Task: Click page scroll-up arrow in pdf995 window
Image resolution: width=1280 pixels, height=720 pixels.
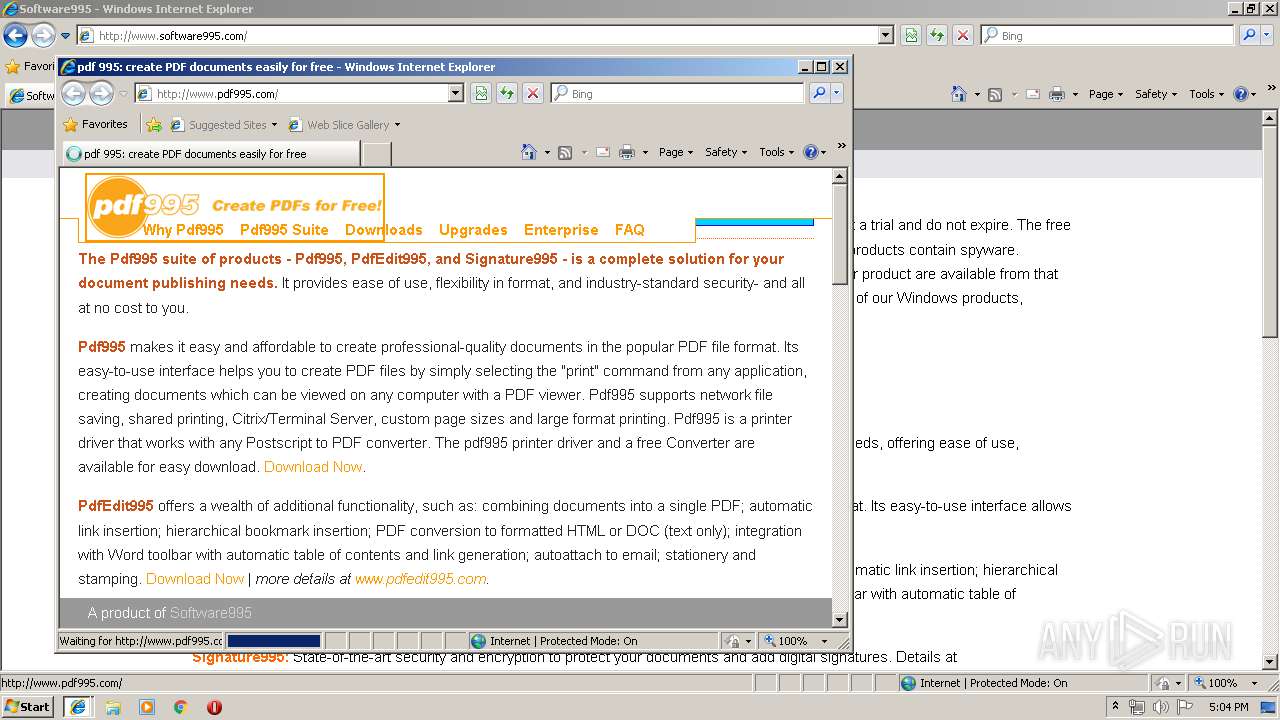Action: [x=840, y=176]
